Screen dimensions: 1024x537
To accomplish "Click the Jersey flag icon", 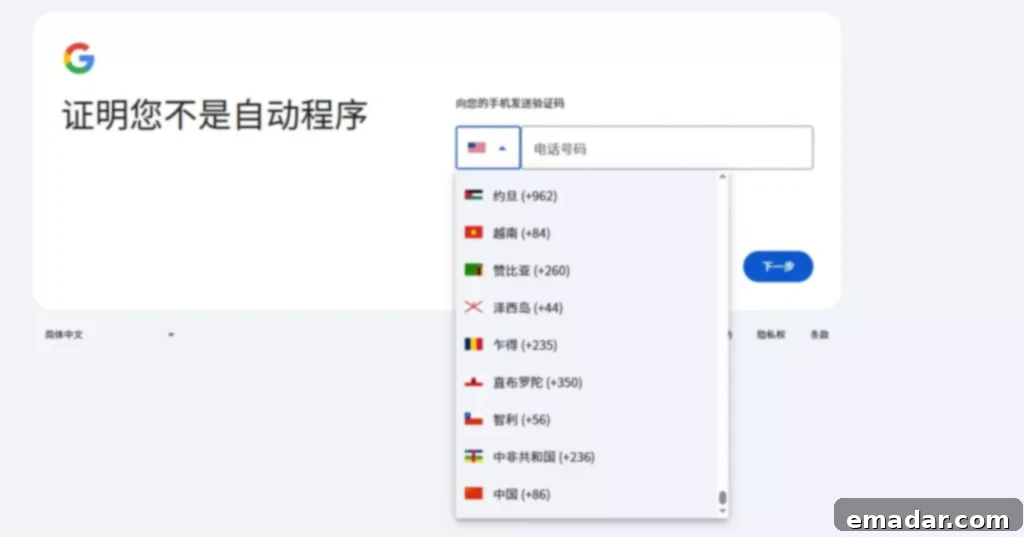I will pos(473,306).
